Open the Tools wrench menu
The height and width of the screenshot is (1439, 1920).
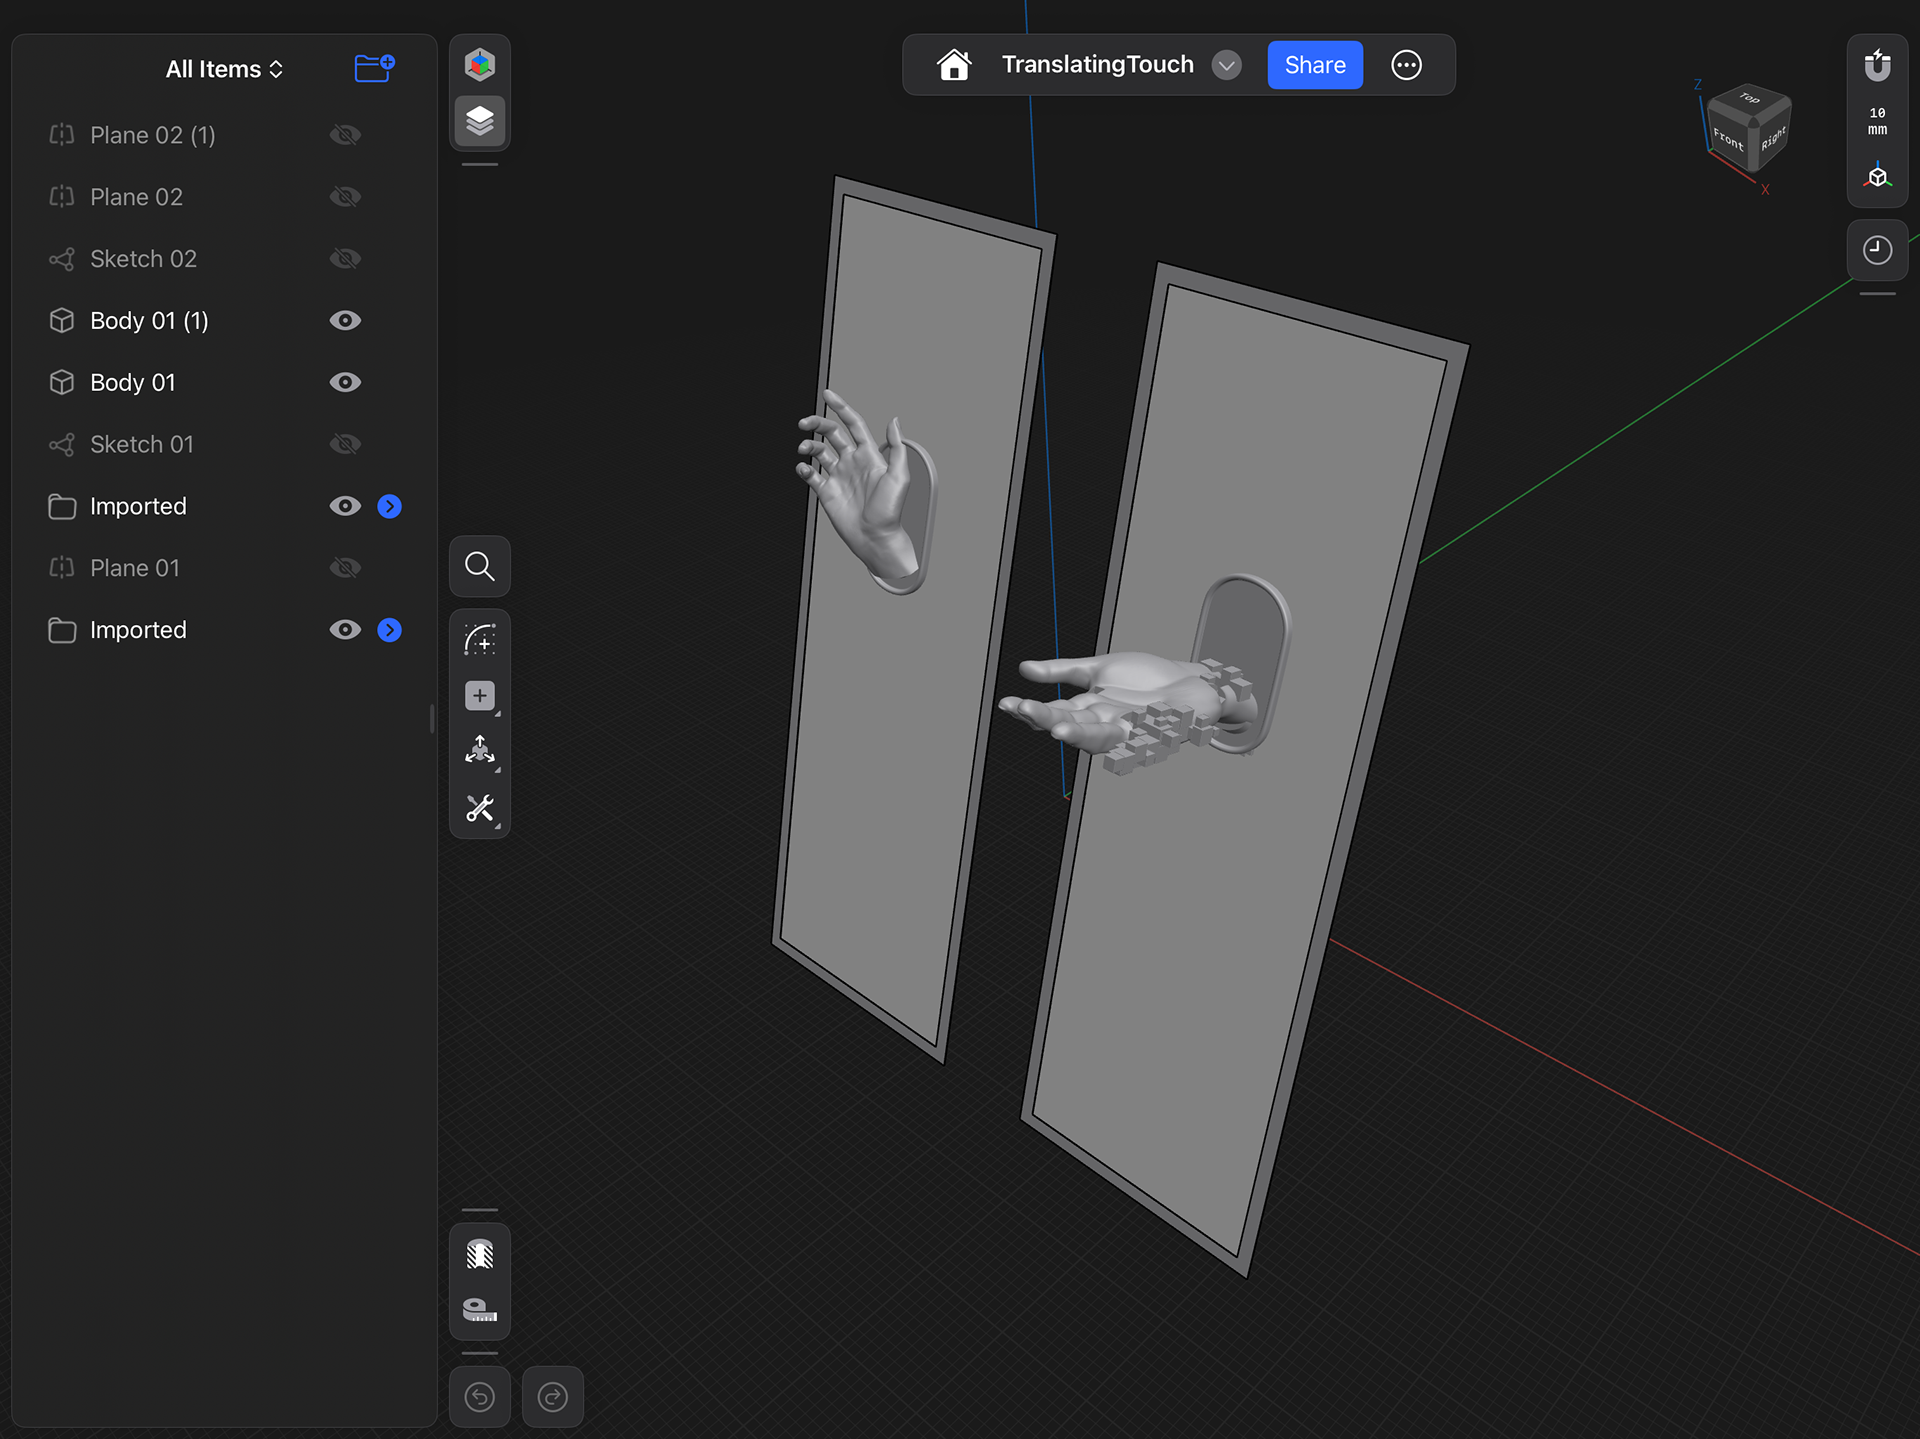480,808
